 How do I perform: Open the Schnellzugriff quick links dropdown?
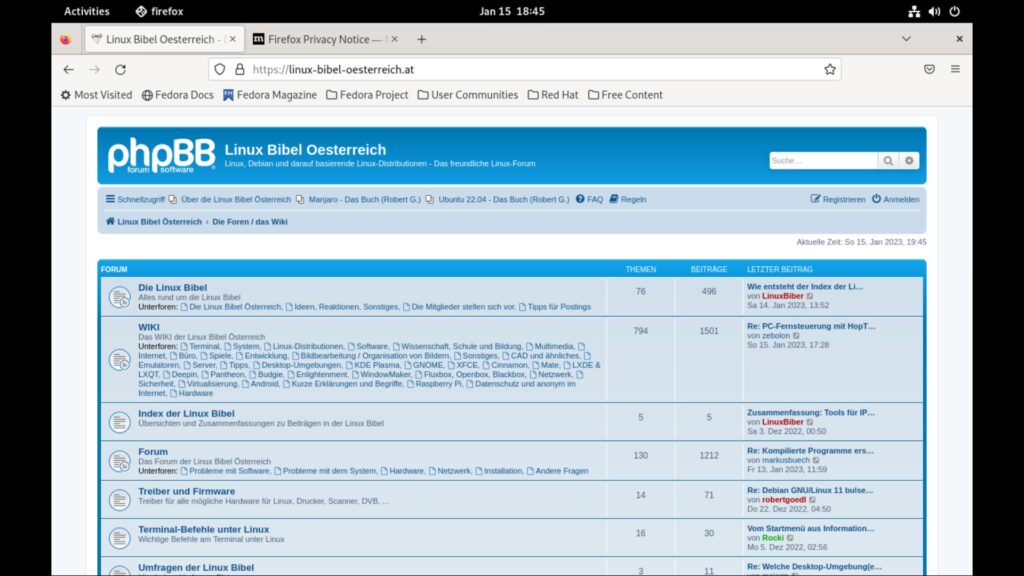(135, 199)
